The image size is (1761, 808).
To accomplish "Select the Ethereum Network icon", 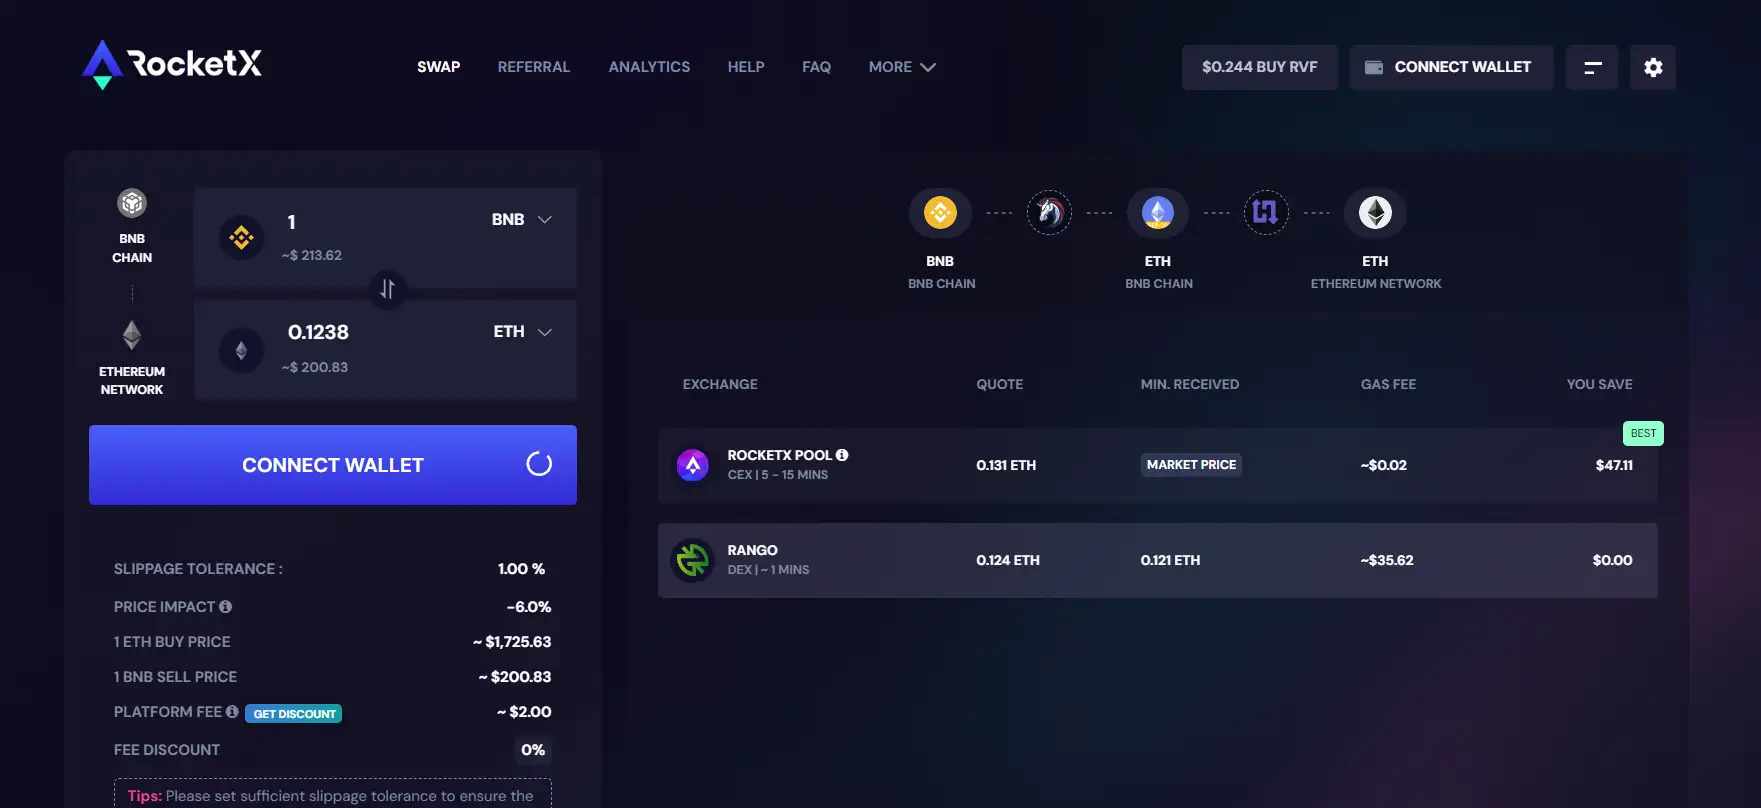I will [132, 335].
